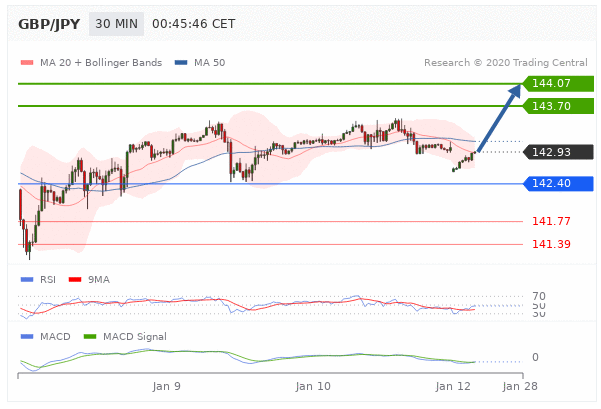Screen dimensions: 601x409
Task: Click the 00:45:46 CET timestamp
Action: (x=194, y=24)
